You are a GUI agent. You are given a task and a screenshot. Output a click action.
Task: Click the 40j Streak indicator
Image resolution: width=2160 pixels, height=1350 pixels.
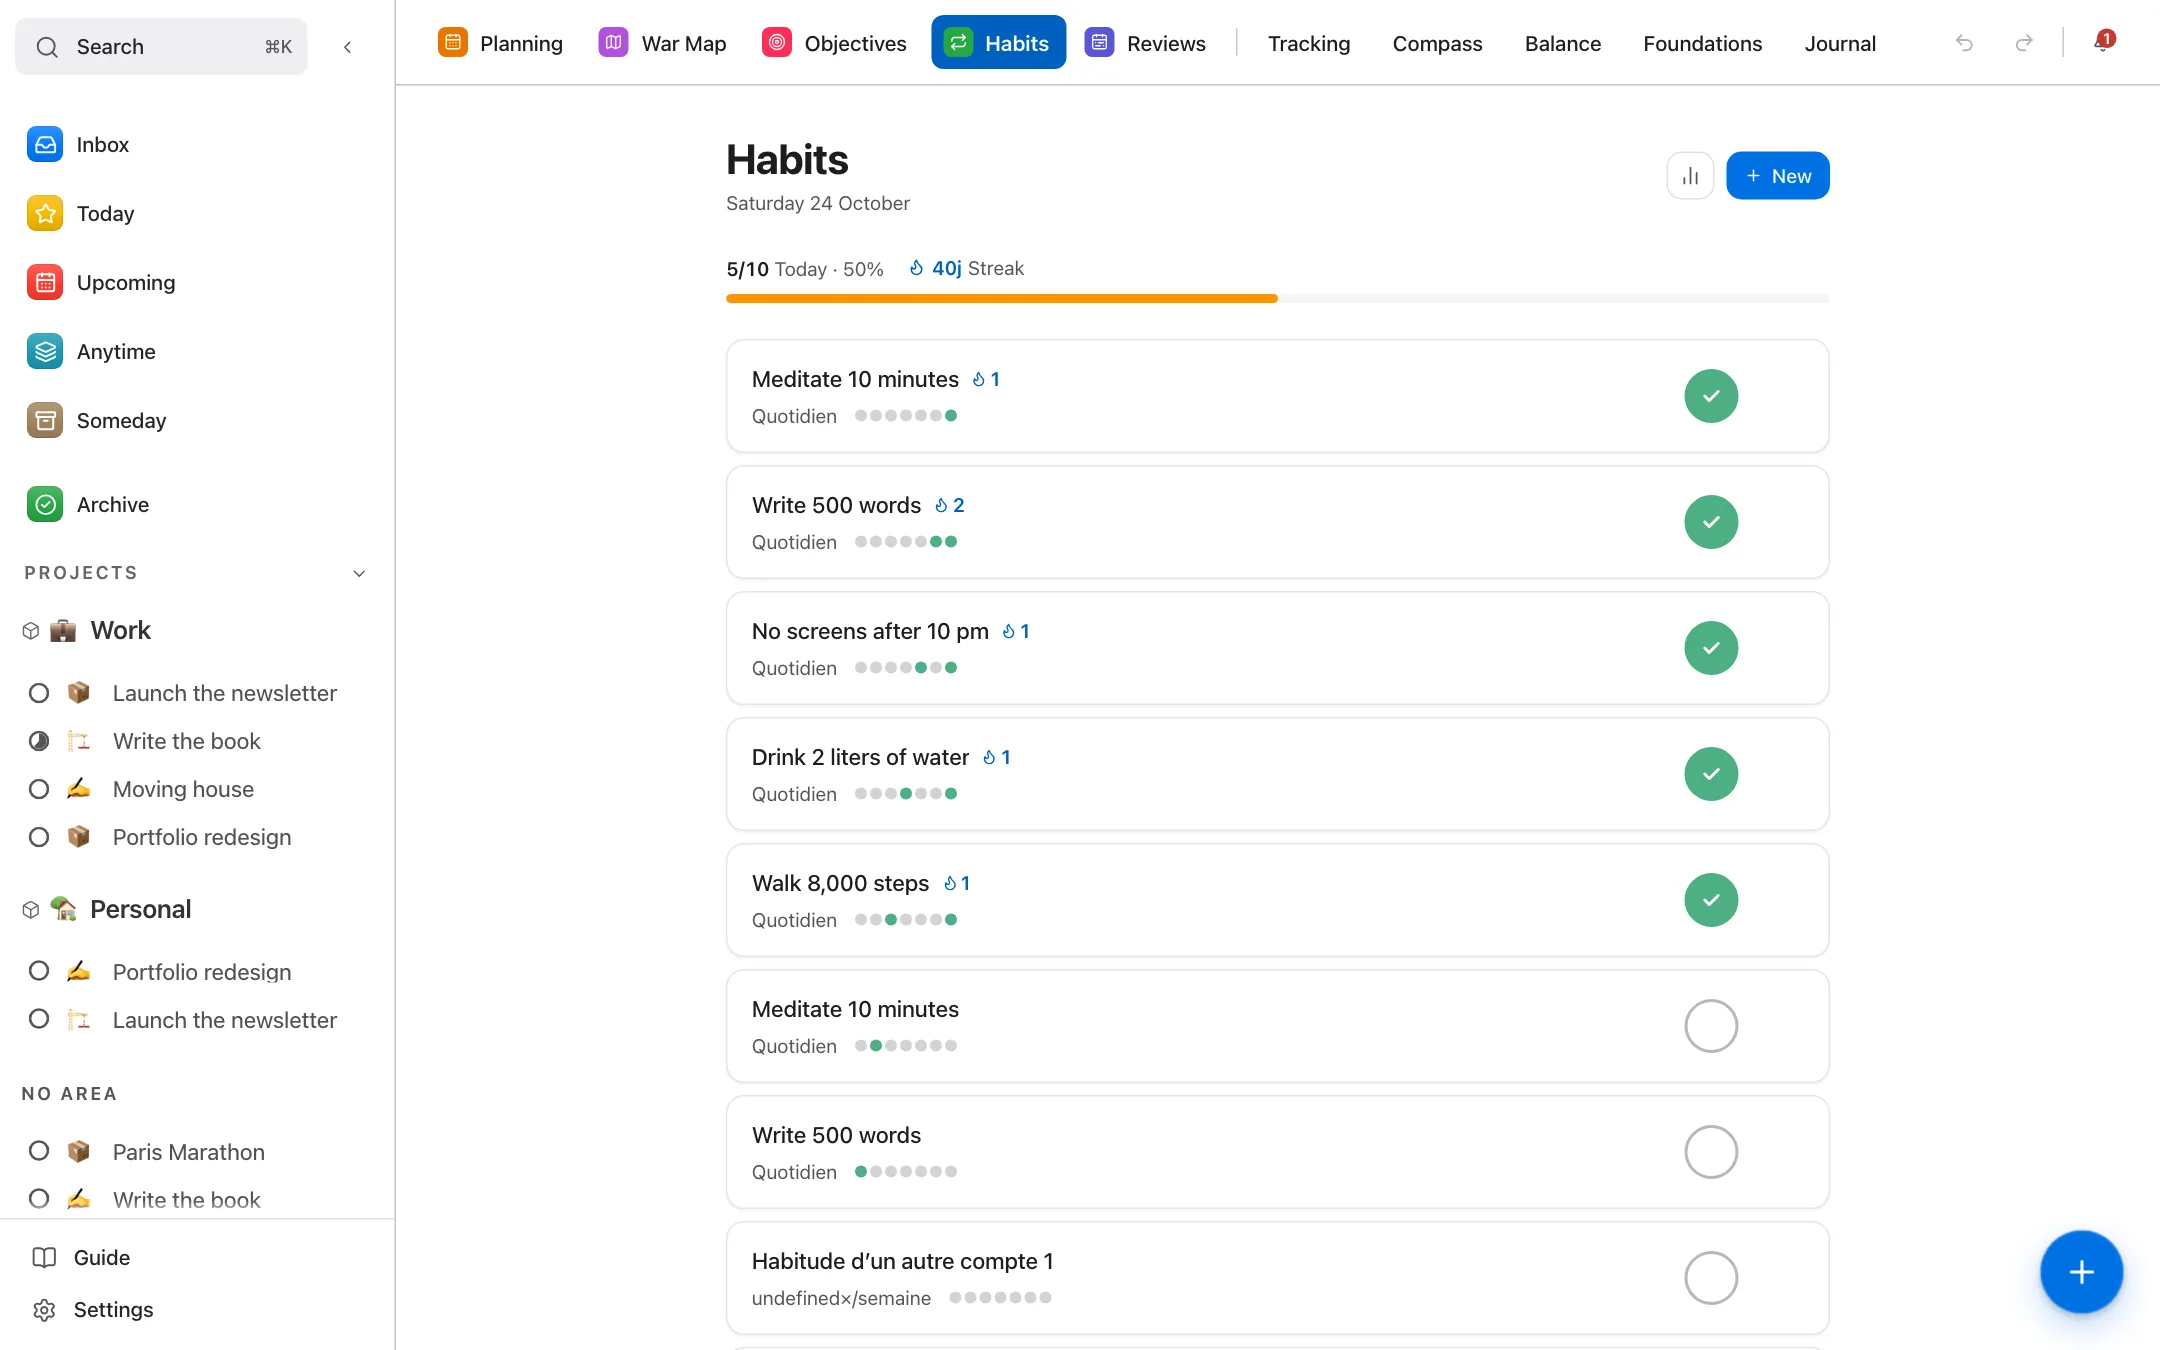pos(966,268)
